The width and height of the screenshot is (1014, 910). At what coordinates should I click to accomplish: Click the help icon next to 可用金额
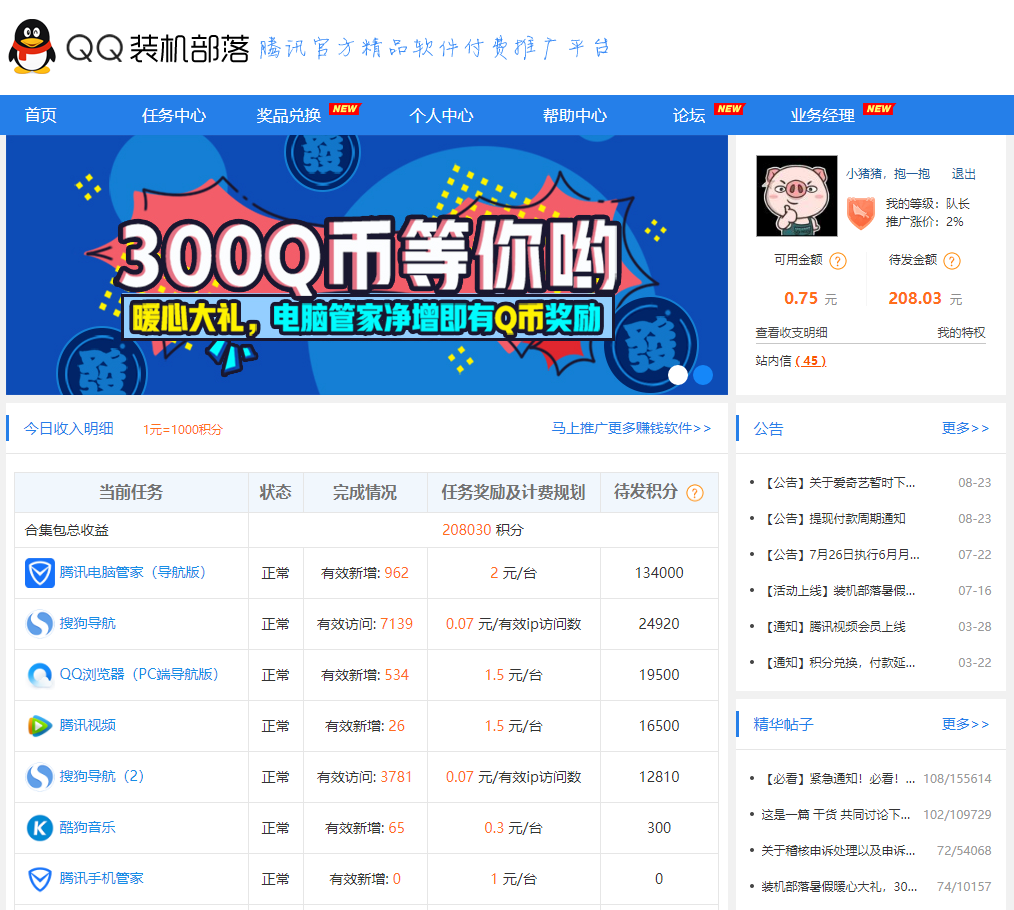click(837, 261)
